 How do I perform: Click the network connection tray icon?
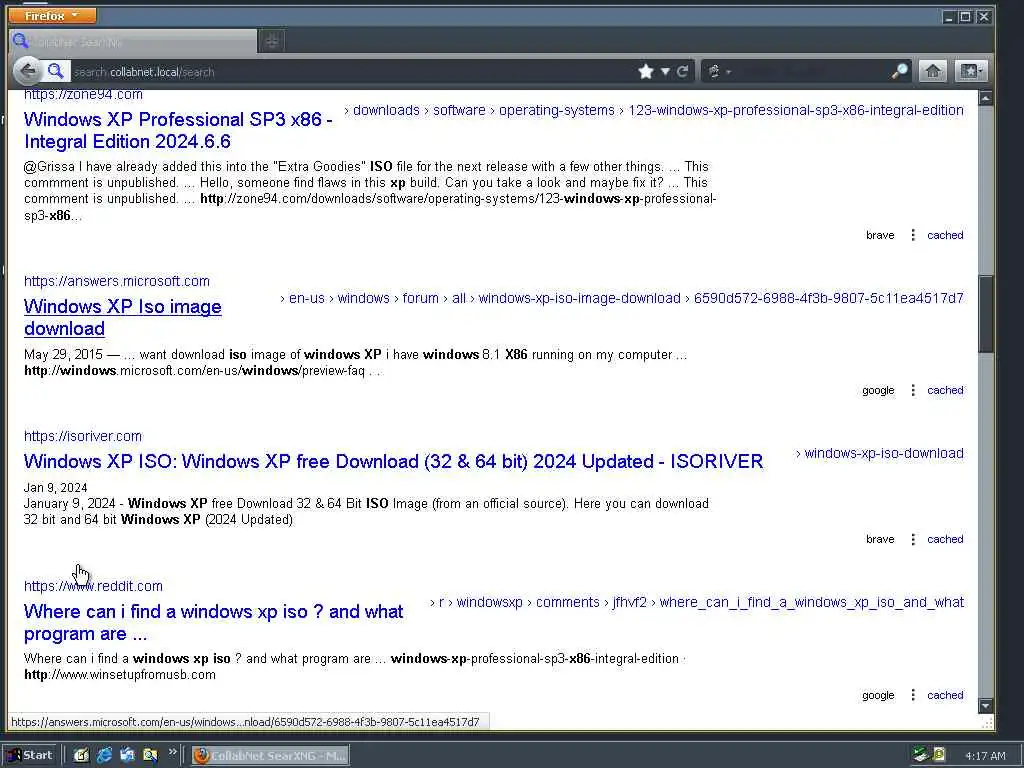(921, 755)
